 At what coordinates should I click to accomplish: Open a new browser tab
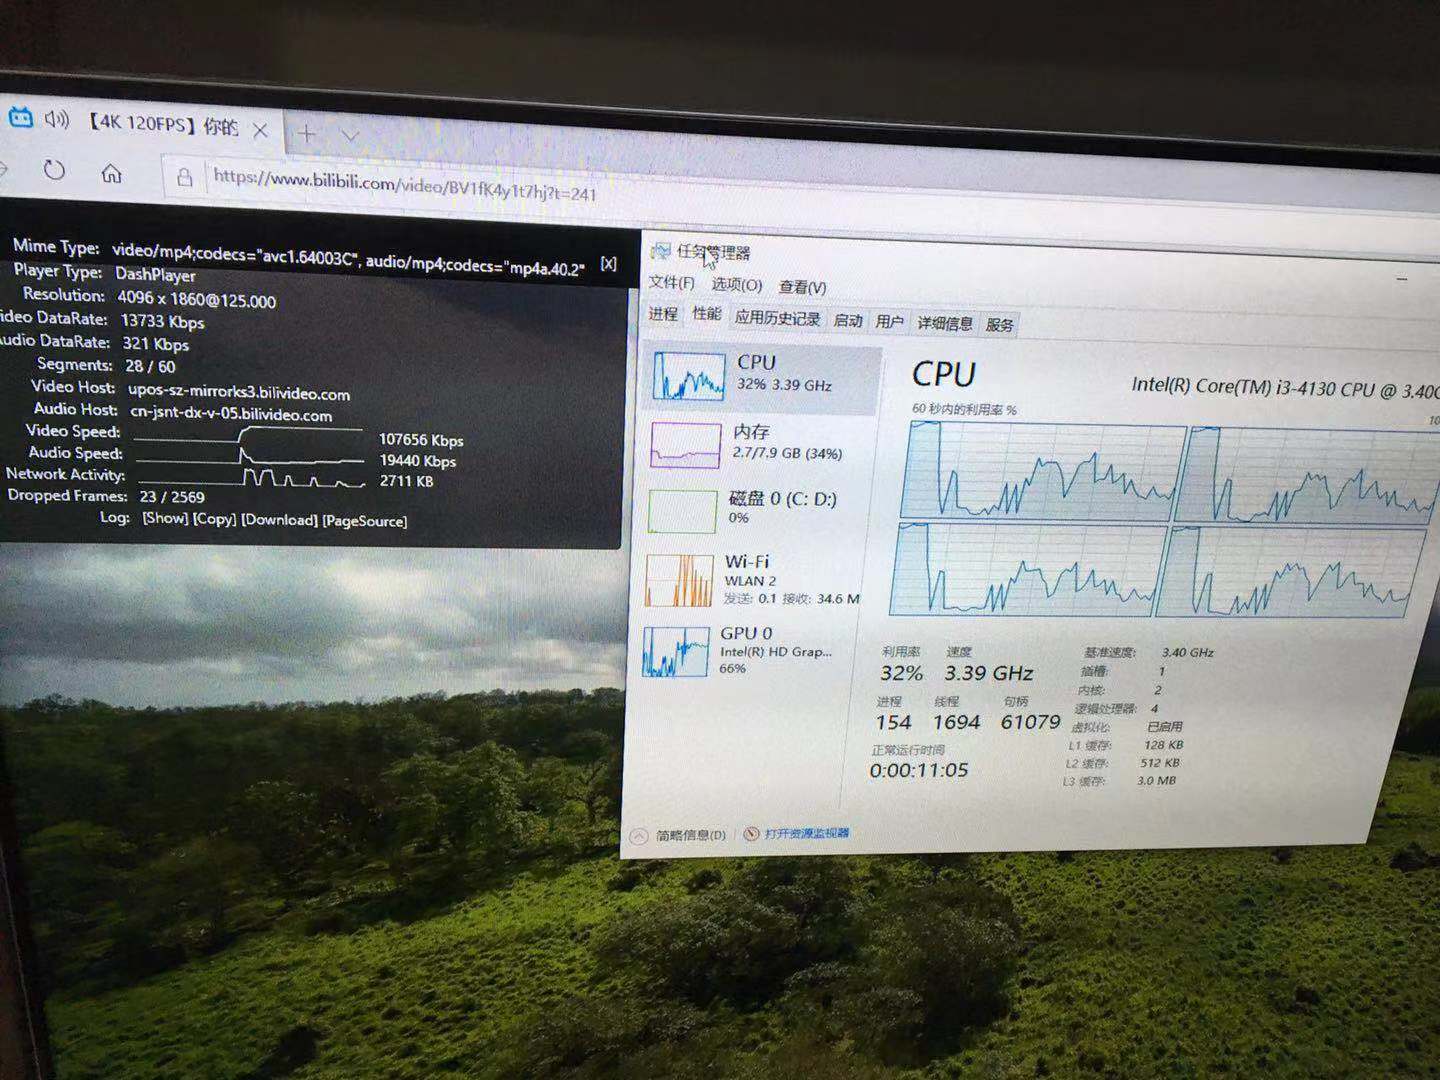(x=306, y=133)
